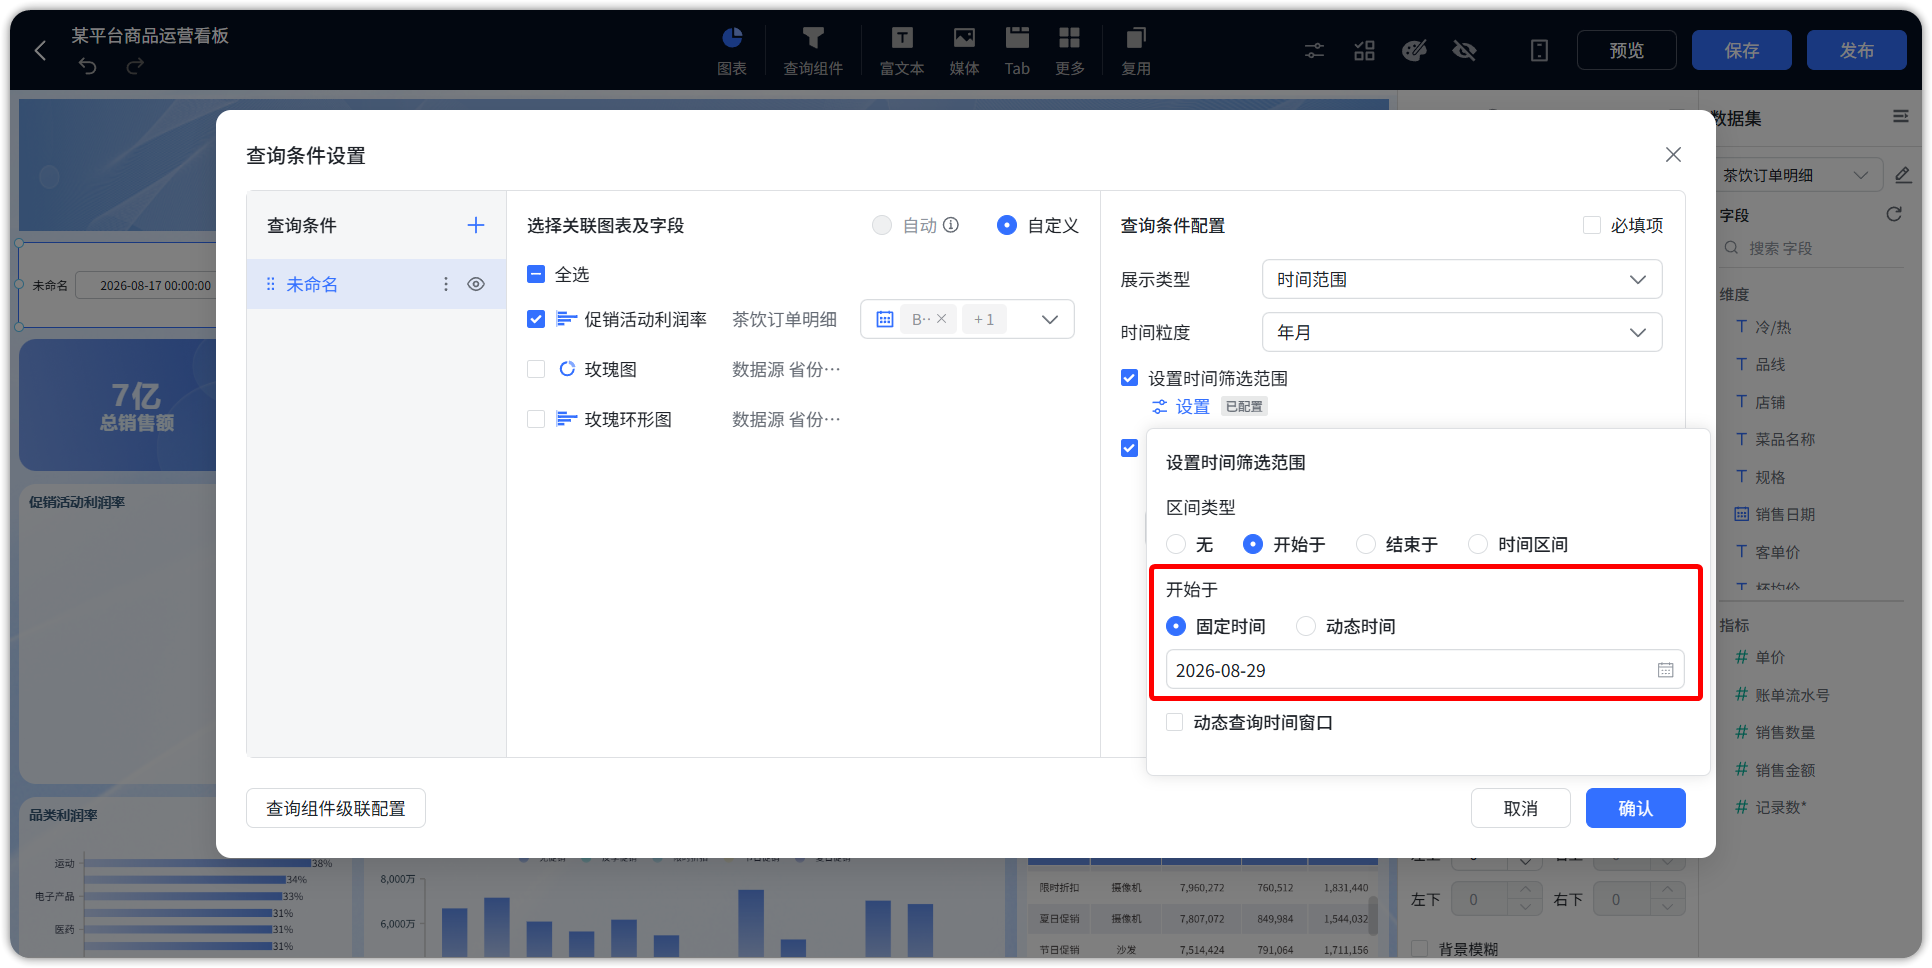Uncheck 设置时间筛选范围 checkbox

tap(1129, 378)
